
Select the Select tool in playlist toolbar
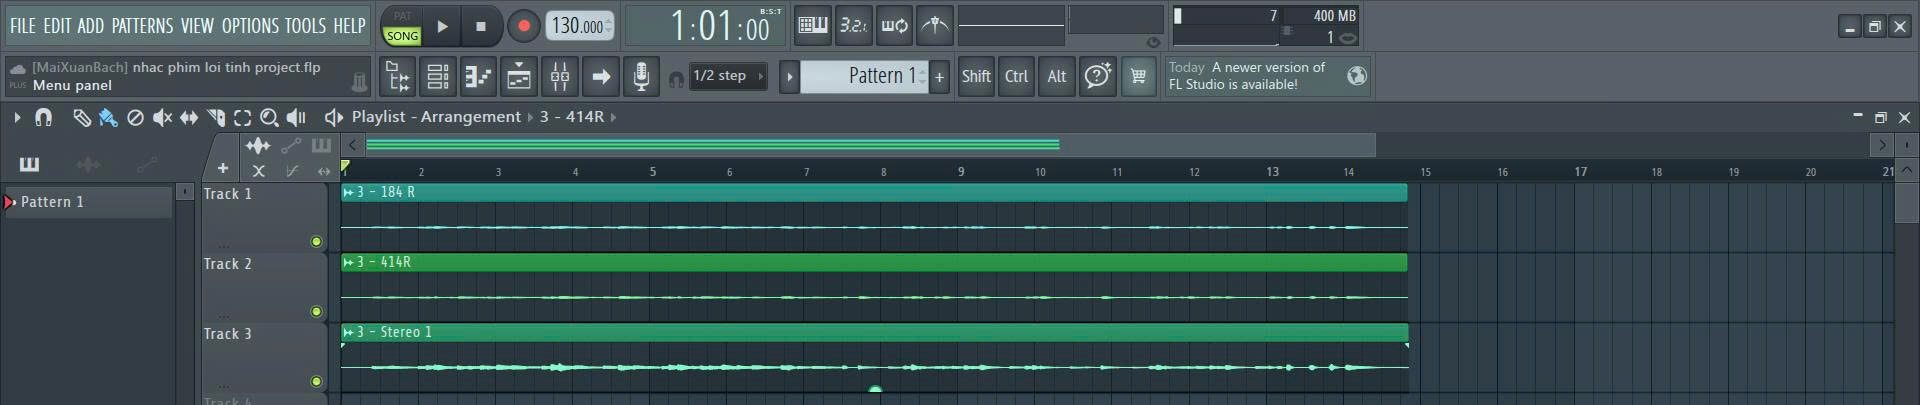(242, 118)
